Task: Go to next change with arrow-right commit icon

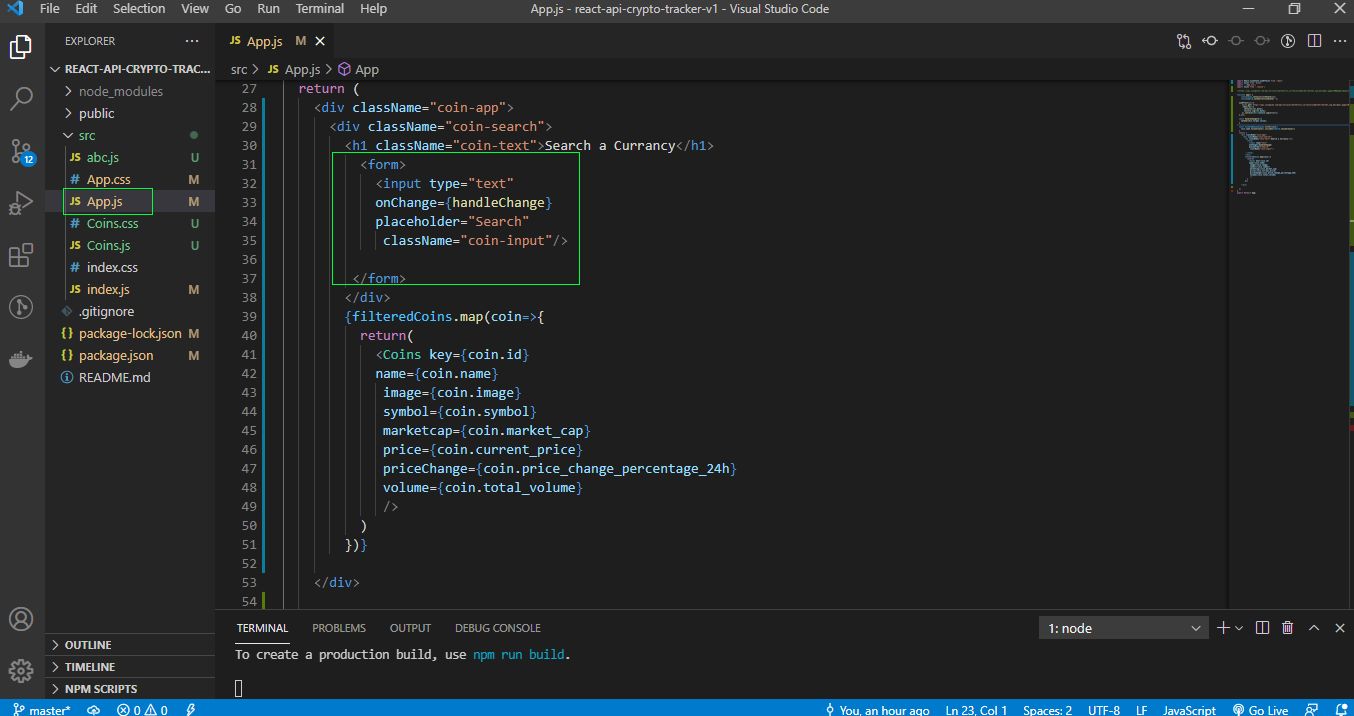Action: (1262, 41)
